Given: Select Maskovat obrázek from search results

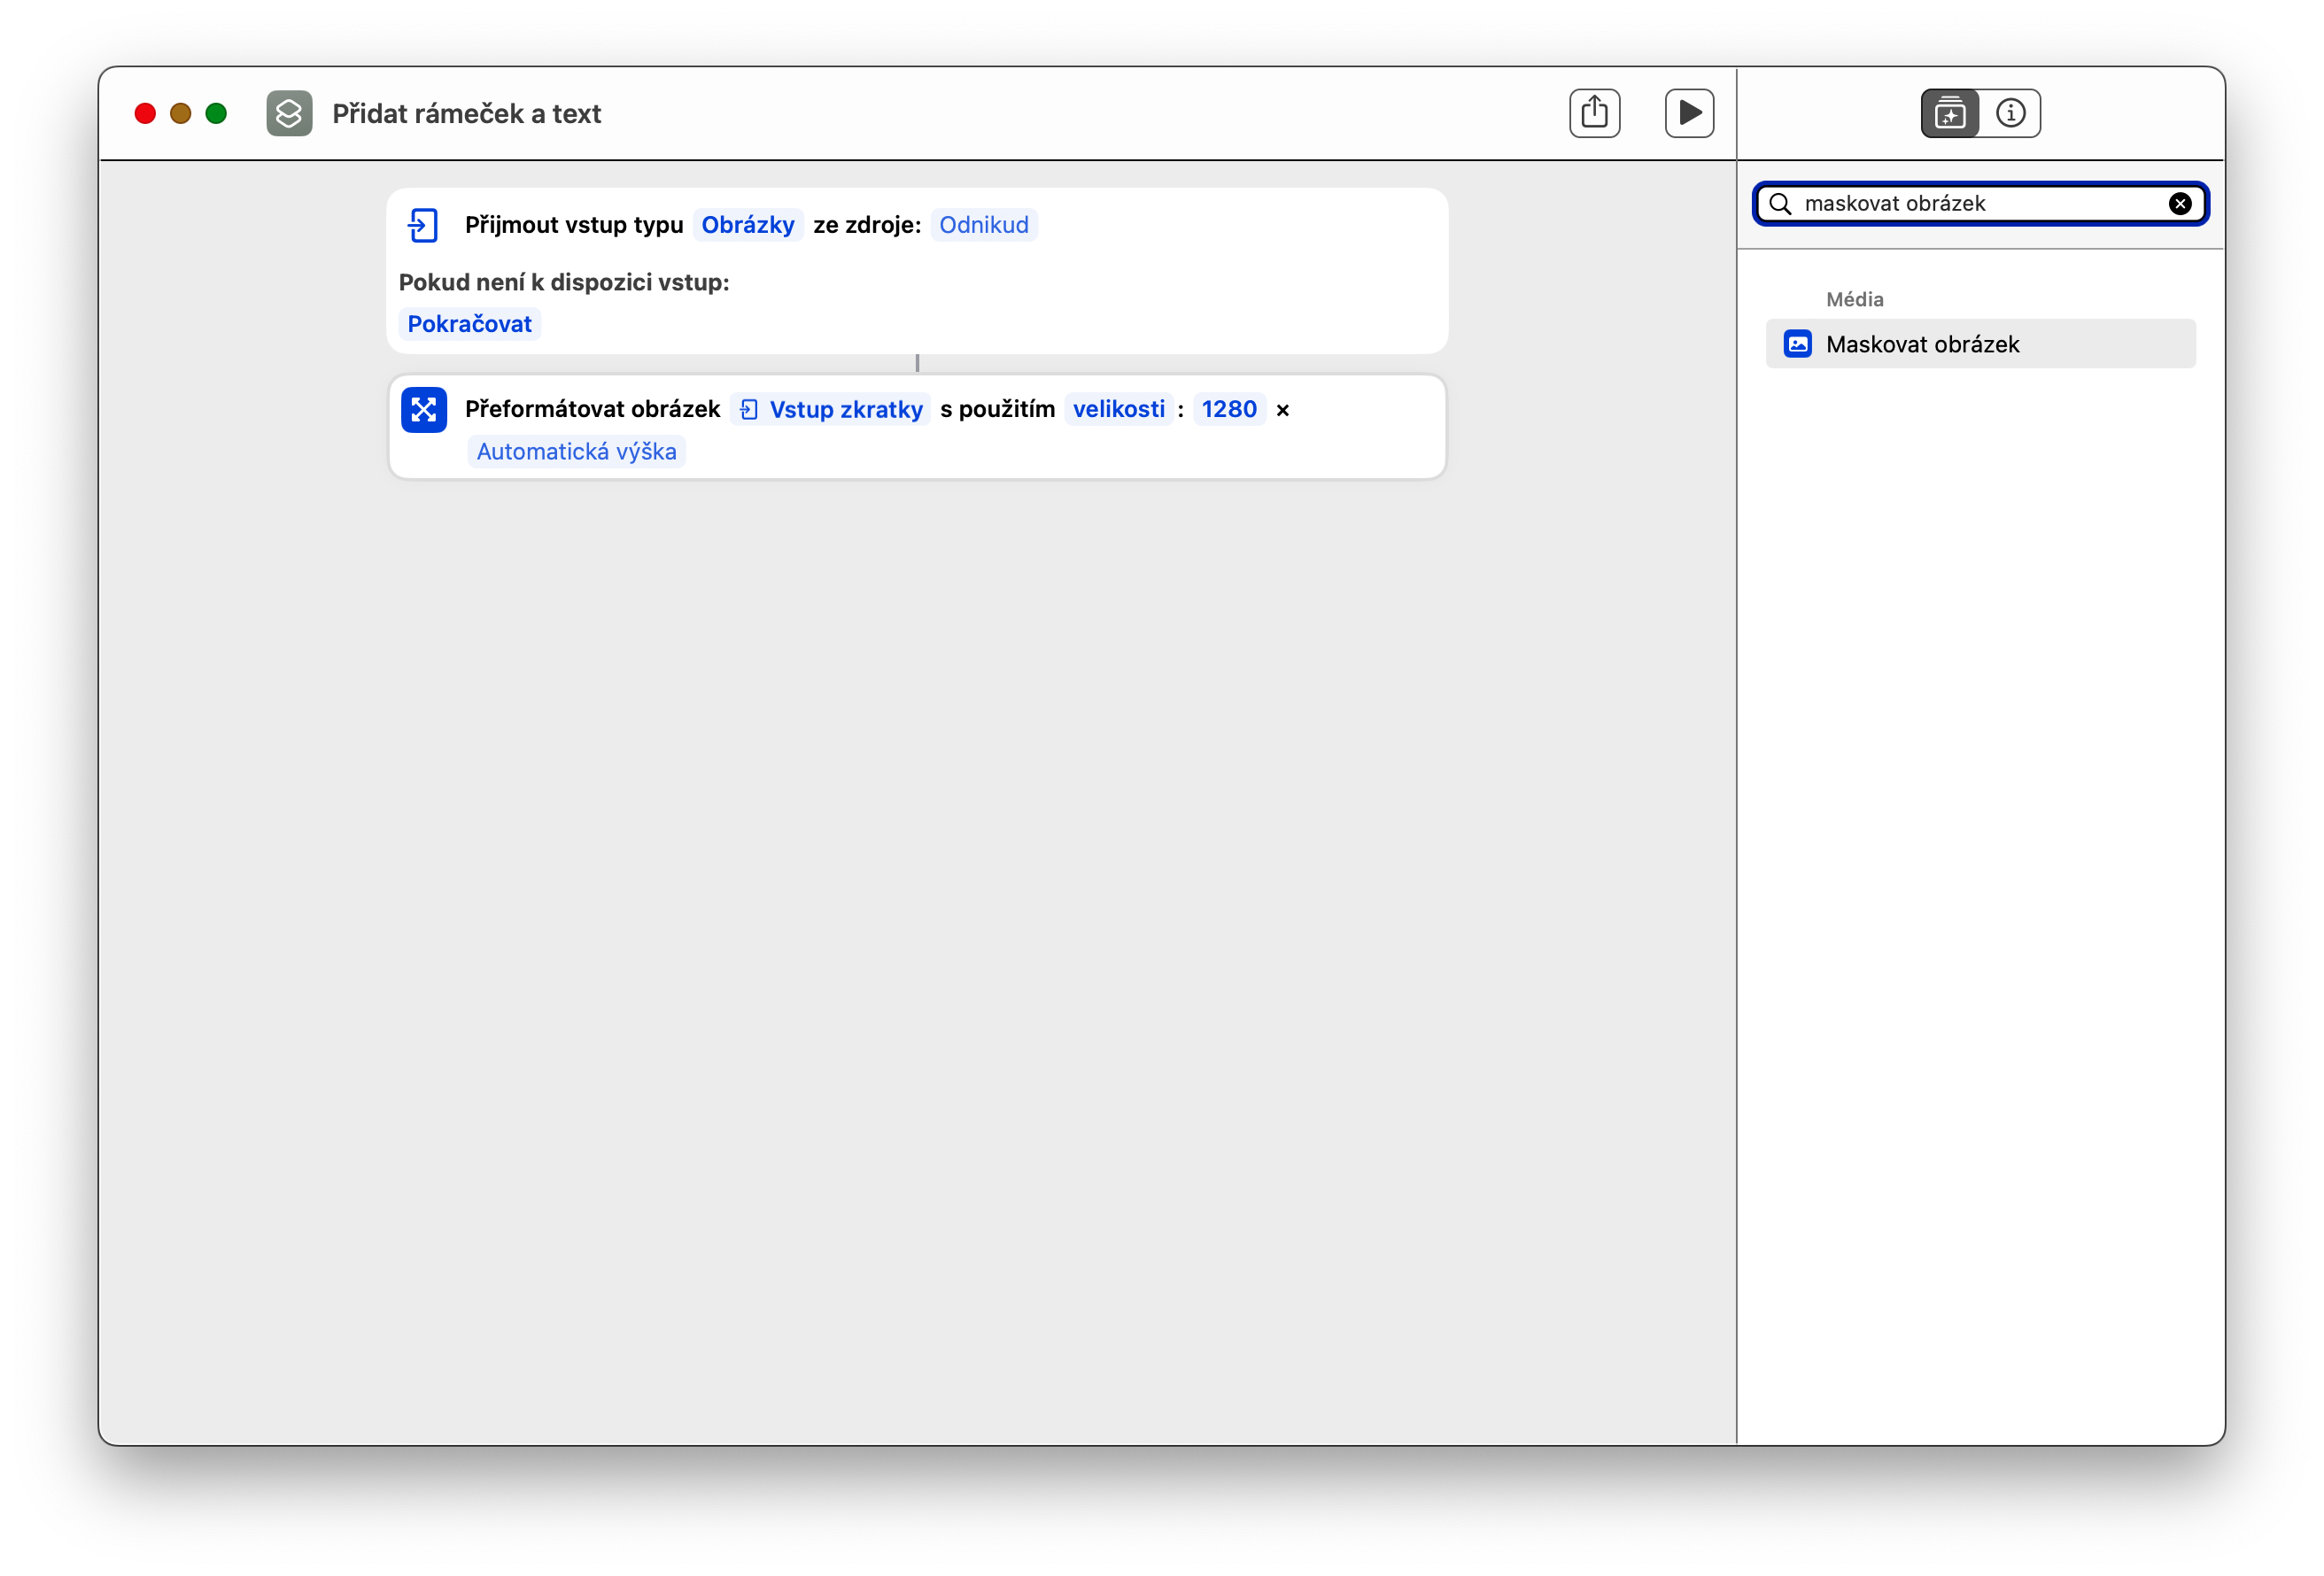Looking at the screenshot, I should [x=1980, y=344].
